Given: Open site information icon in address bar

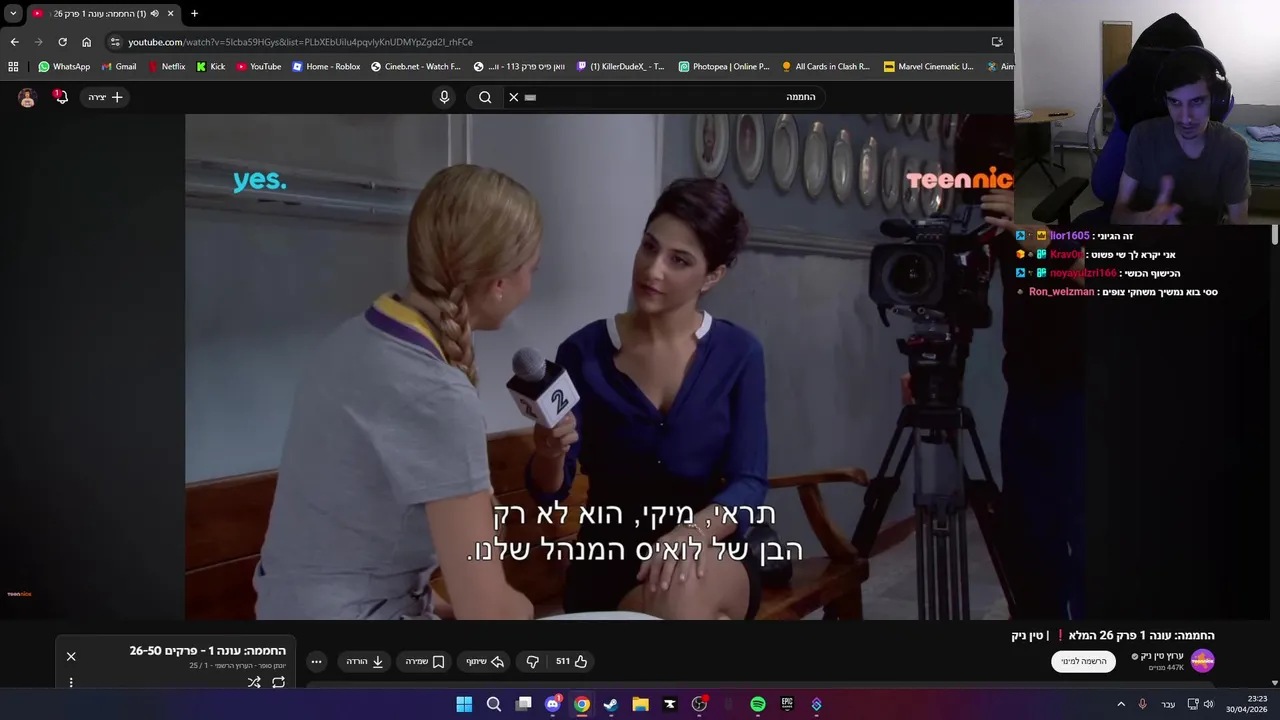Looking at the screenshot, I should pos(115,42).
